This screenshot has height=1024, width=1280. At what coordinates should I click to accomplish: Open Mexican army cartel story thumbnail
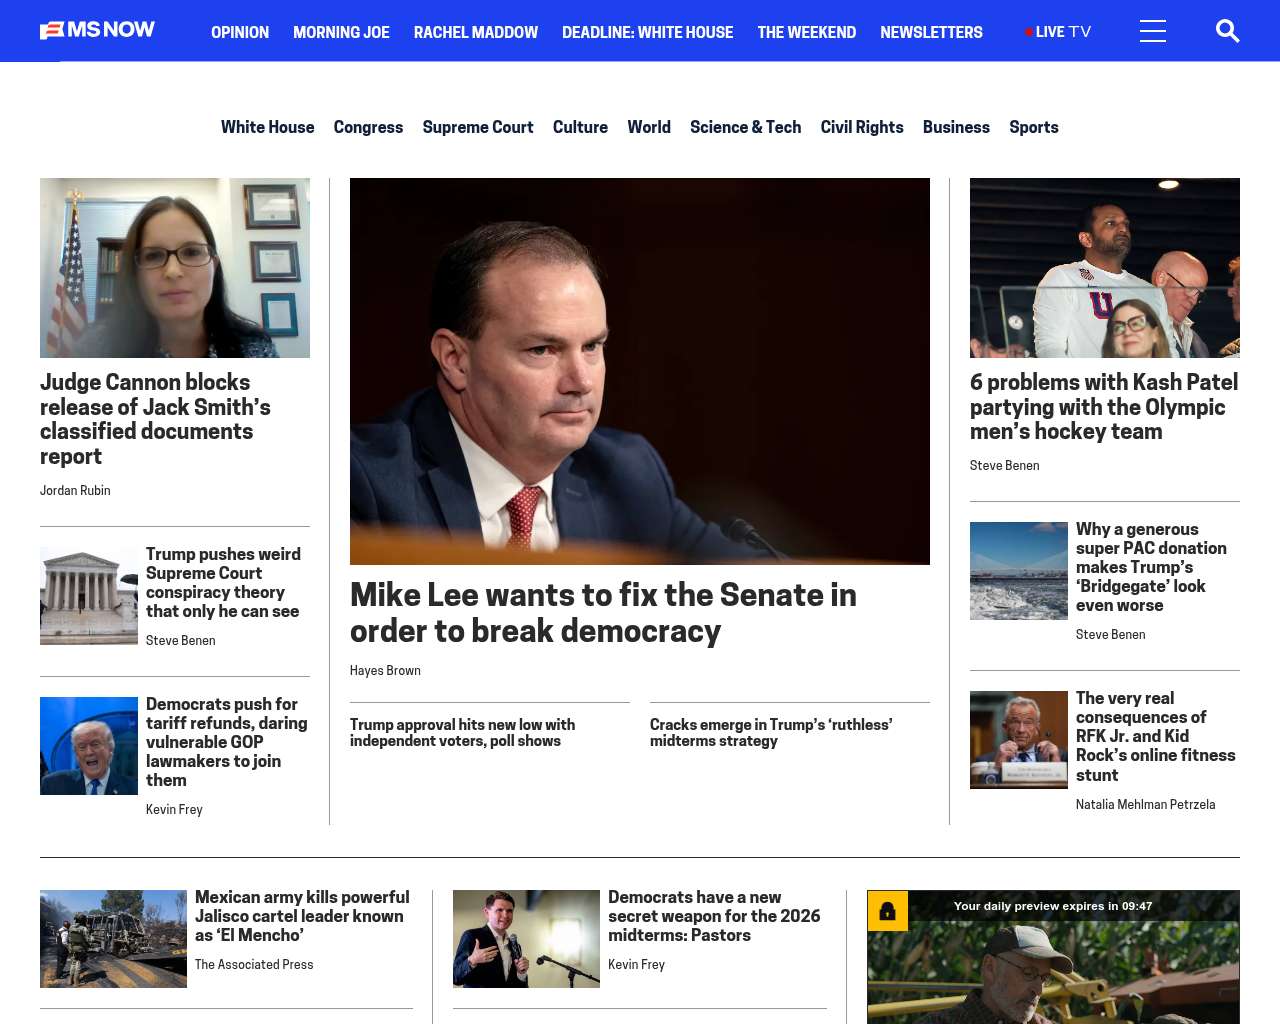pyautogui.click(x=113, y=939)
